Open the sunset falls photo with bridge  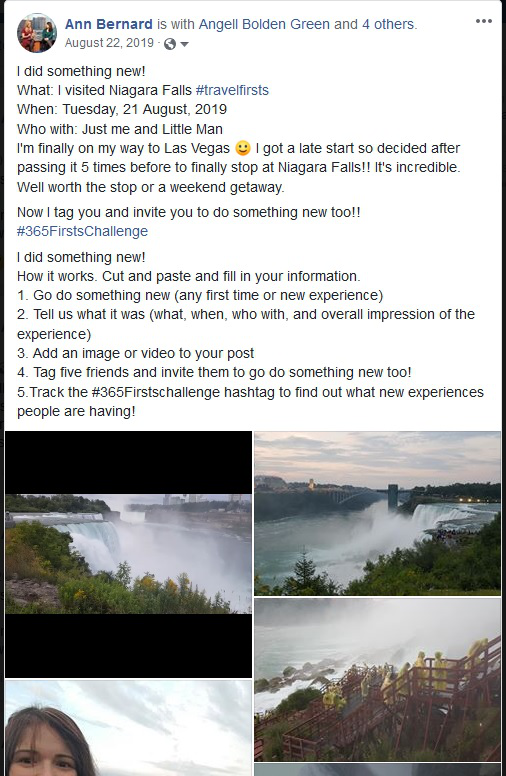377,513
